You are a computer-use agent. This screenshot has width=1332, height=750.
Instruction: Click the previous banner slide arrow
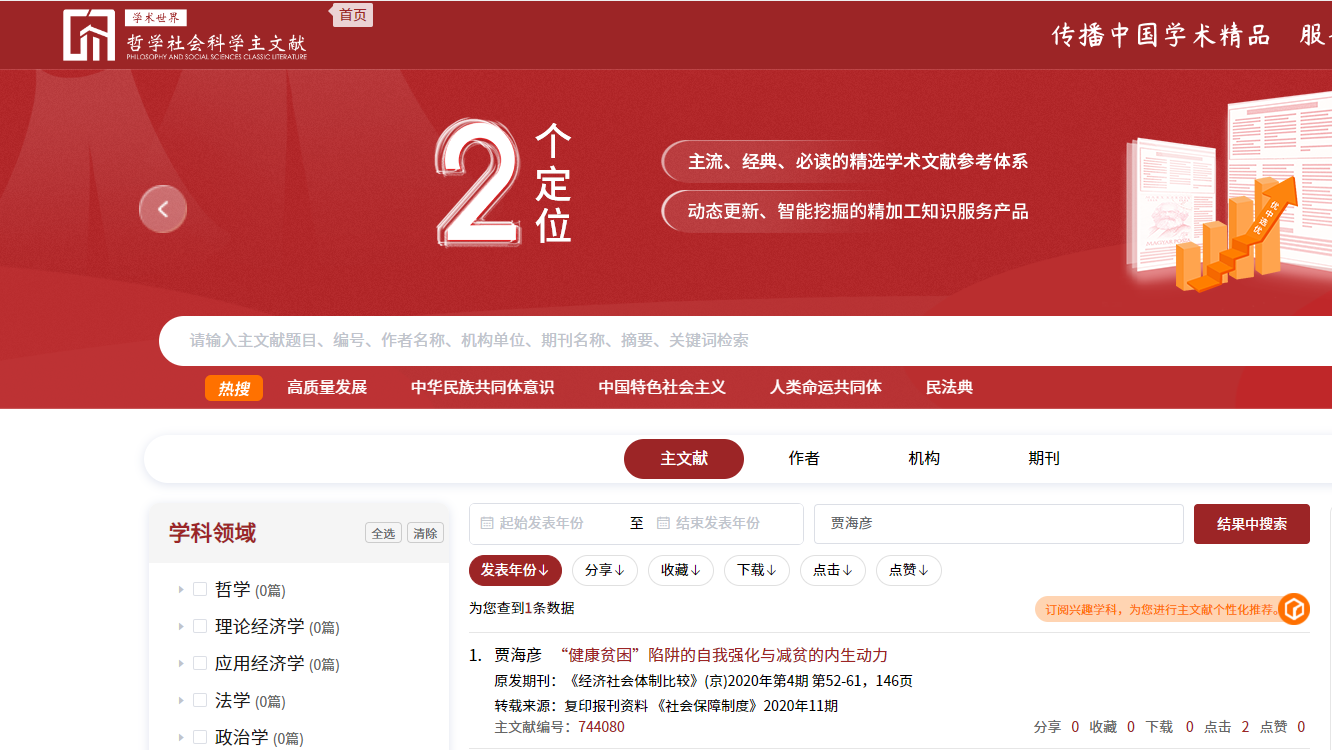pos(163,209)
